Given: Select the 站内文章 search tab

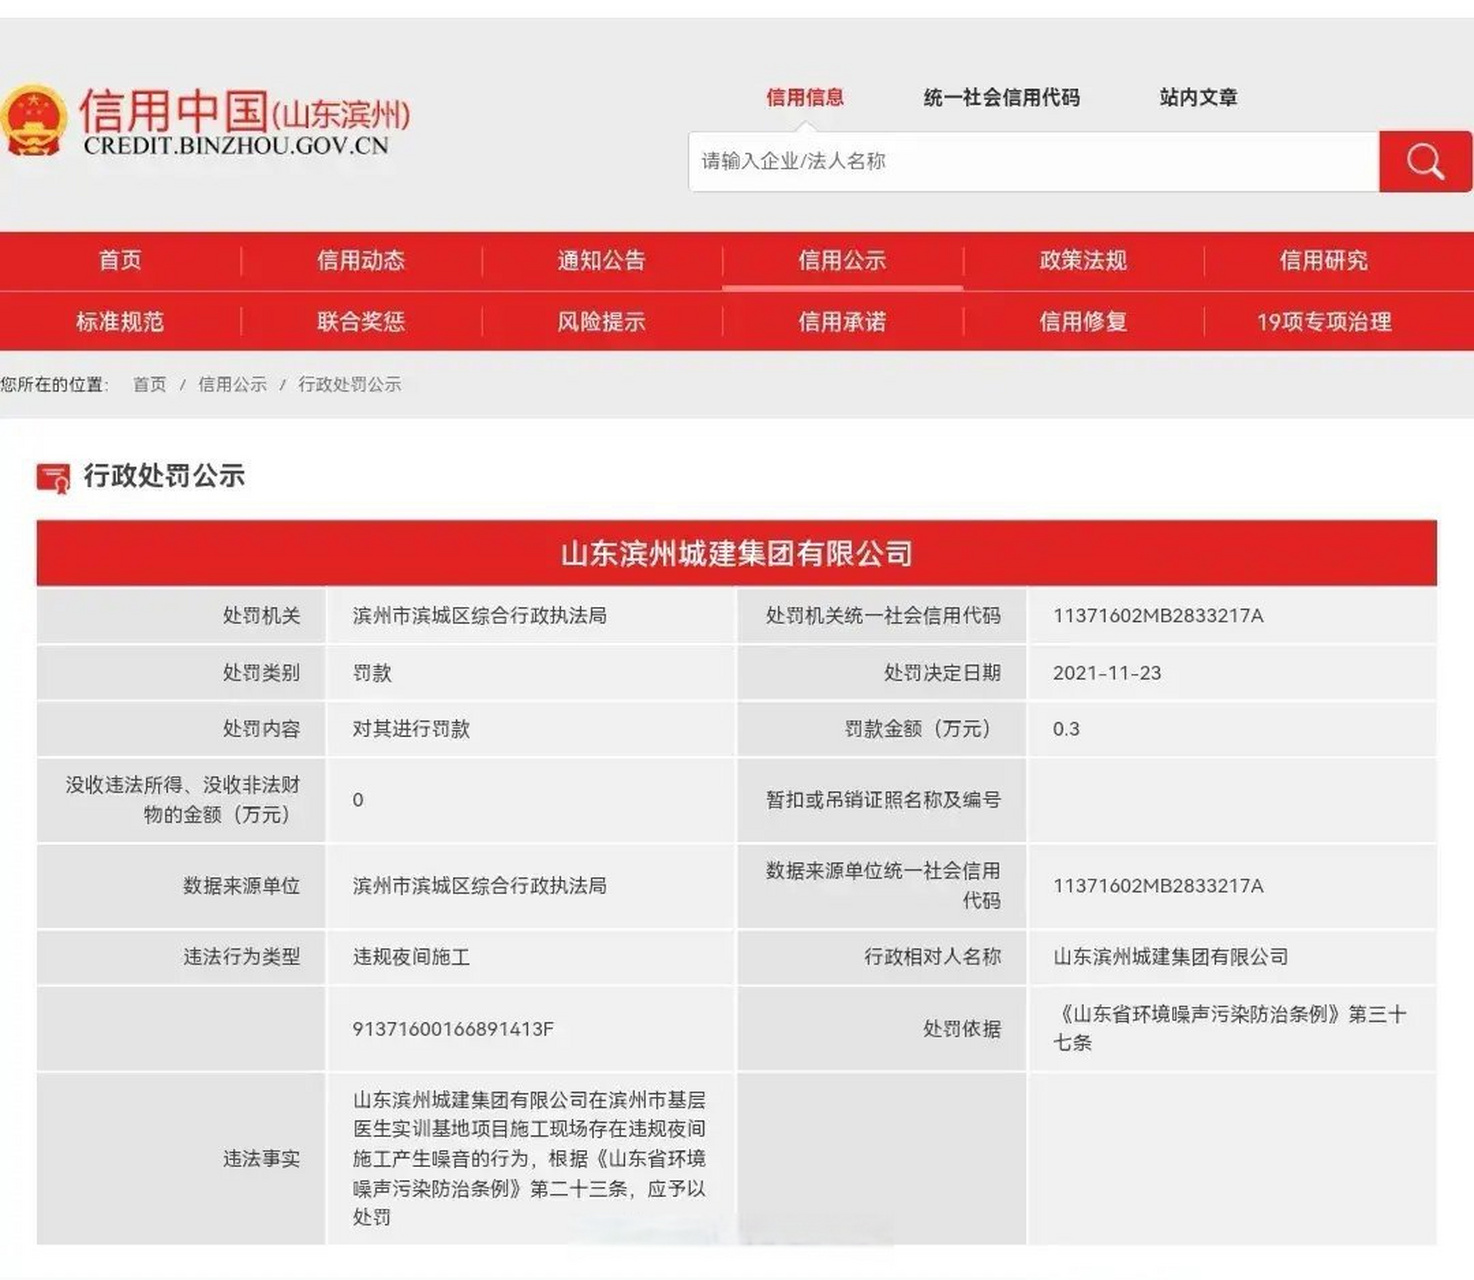Looking at the screenshot, I should pos(1198,97).
